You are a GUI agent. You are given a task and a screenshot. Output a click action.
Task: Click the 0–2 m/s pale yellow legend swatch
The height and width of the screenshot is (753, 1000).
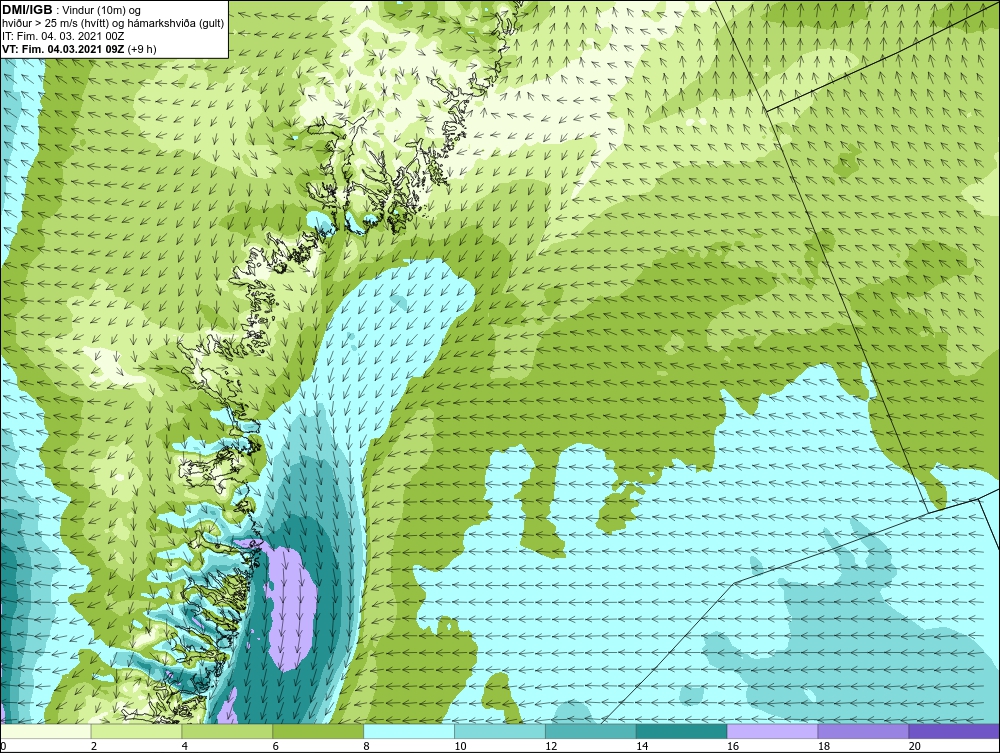(46, 731)
